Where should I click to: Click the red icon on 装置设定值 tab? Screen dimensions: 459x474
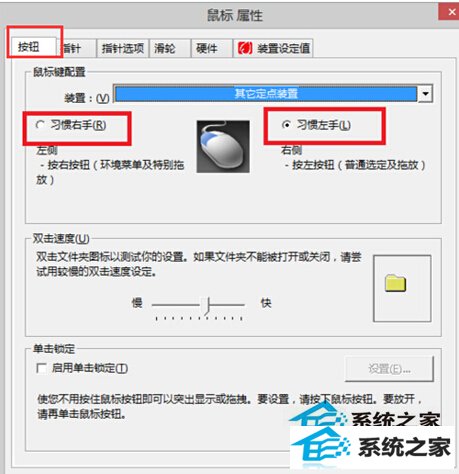point(245,48)
